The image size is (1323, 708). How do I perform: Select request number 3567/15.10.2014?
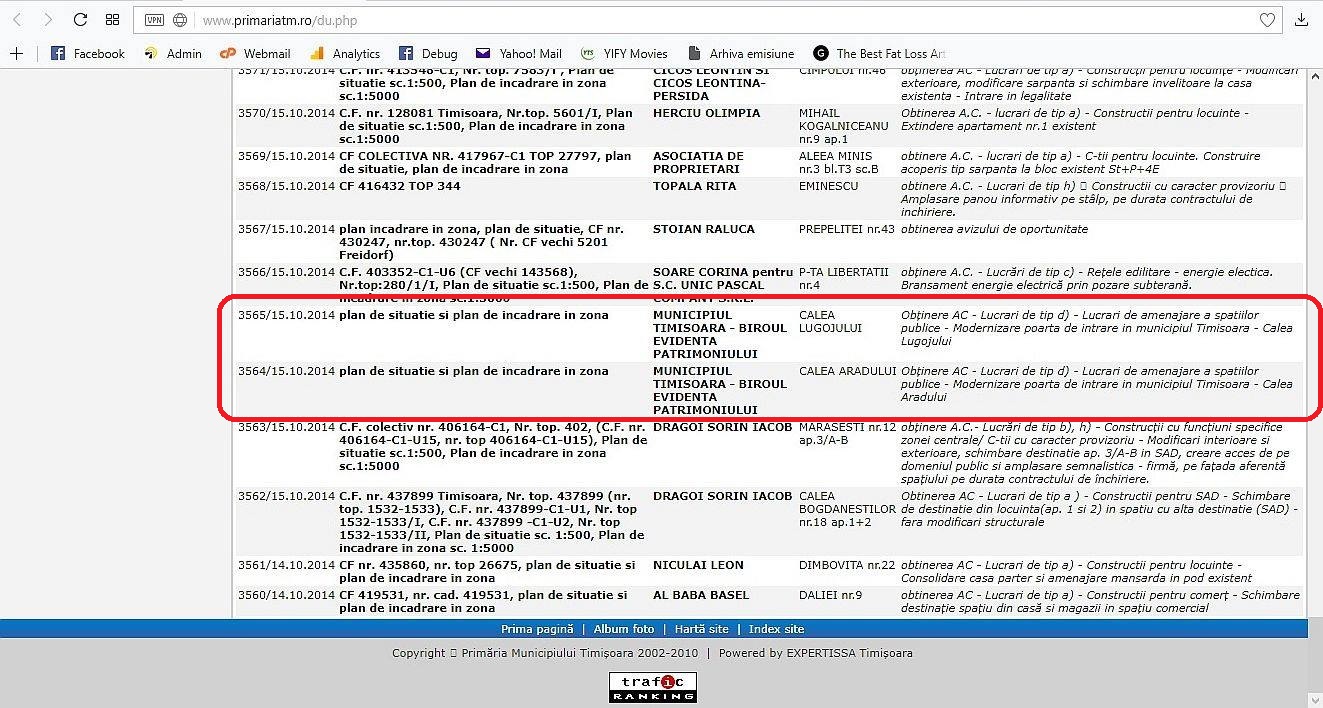click(286, 229)
